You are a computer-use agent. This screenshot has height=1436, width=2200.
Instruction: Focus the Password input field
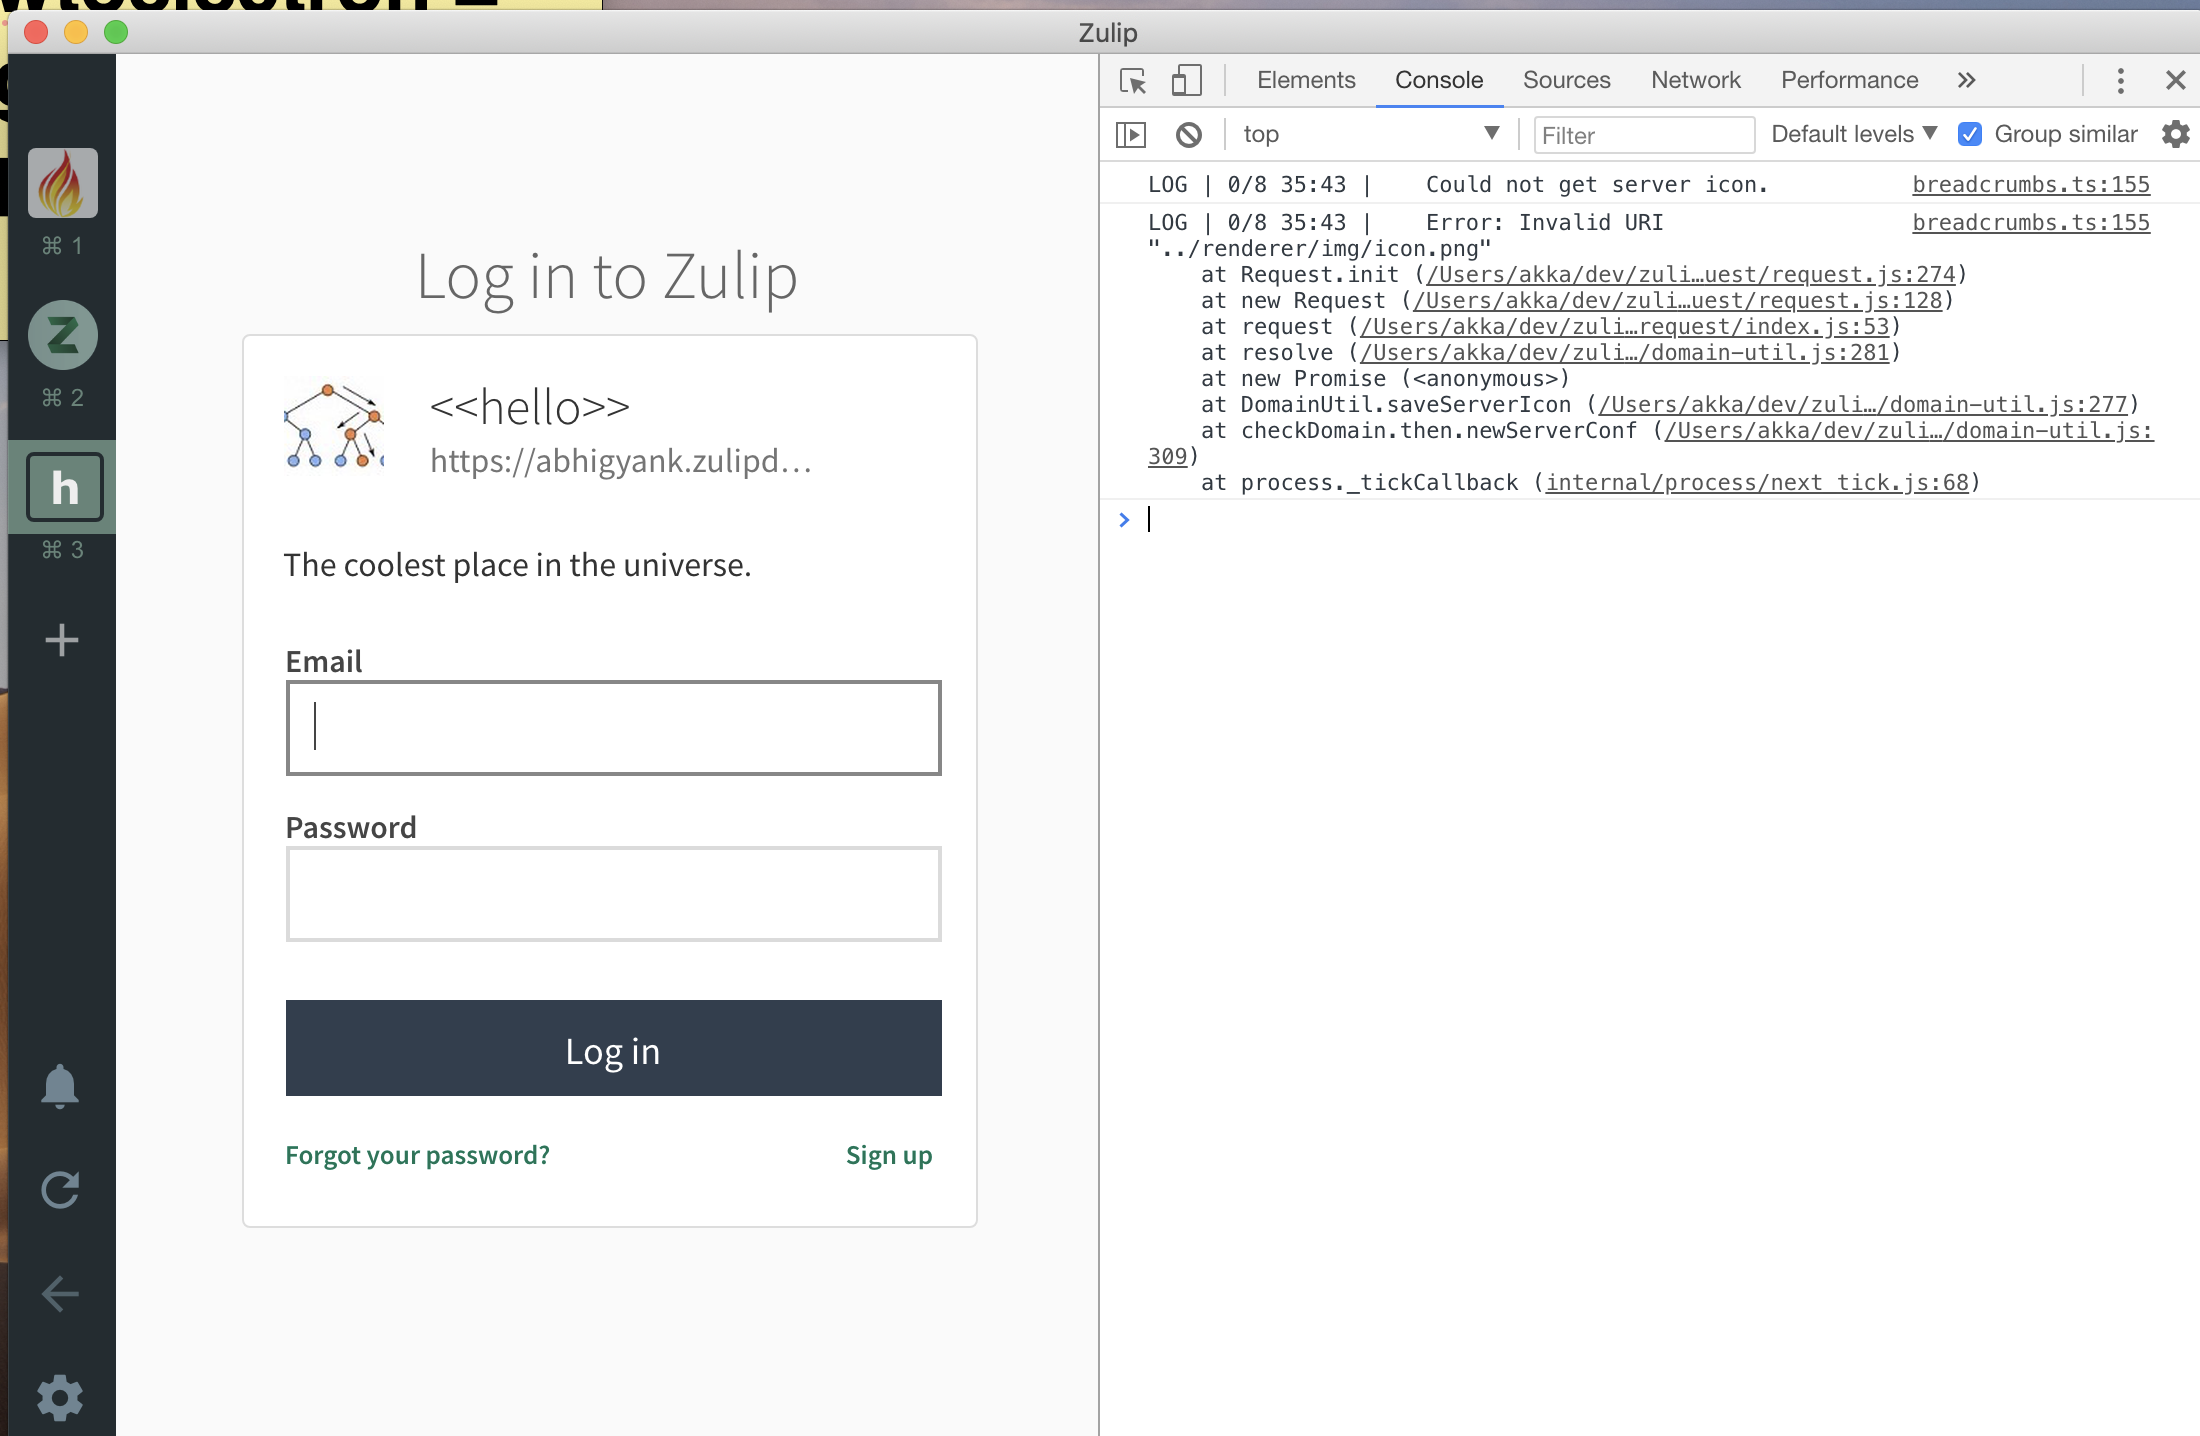click(613, 894)
